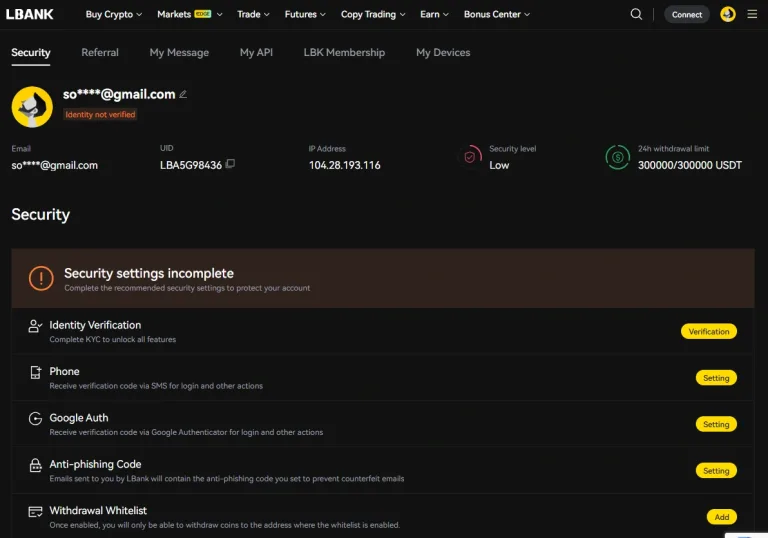Click Verification button for Identity Verification
The height and width of the screenshot is (538, 768).
coord(709,331)
